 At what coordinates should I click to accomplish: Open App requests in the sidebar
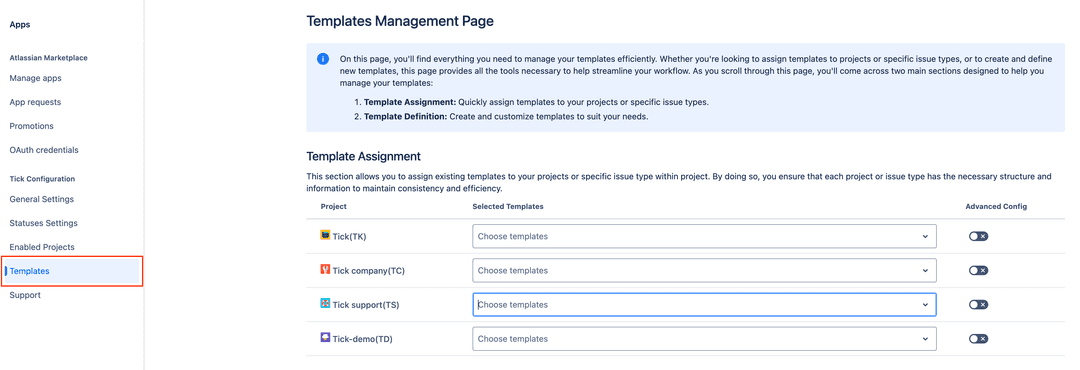pos(35,102)
